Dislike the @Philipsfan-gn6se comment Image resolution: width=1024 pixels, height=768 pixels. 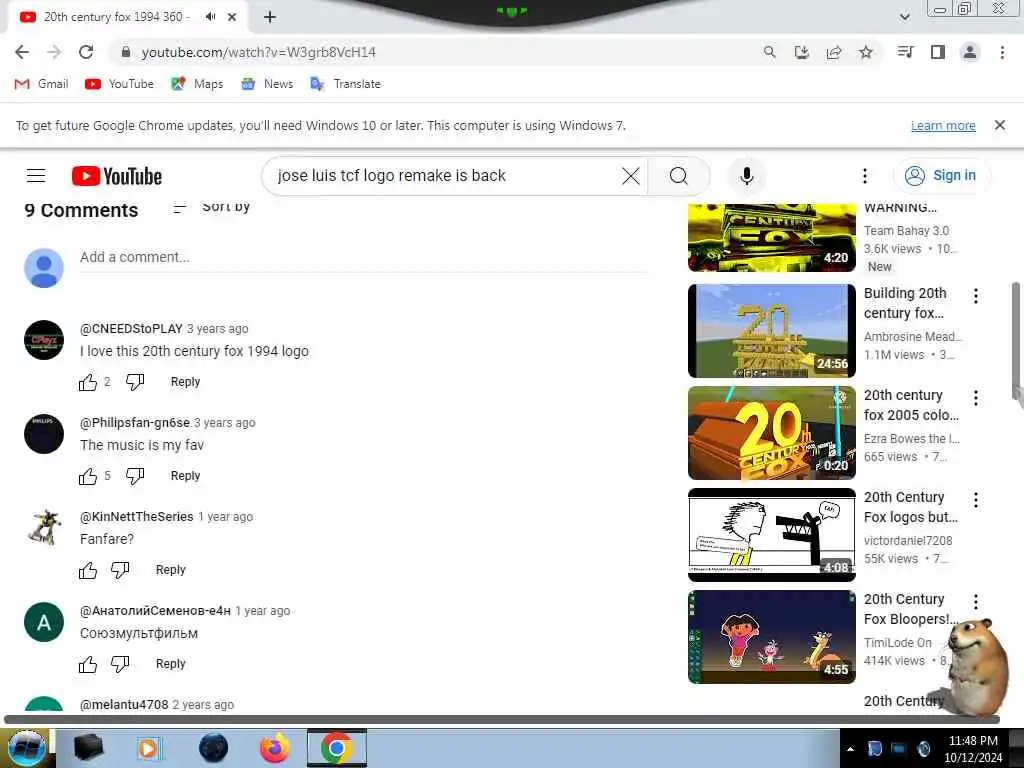pos(135,476)
